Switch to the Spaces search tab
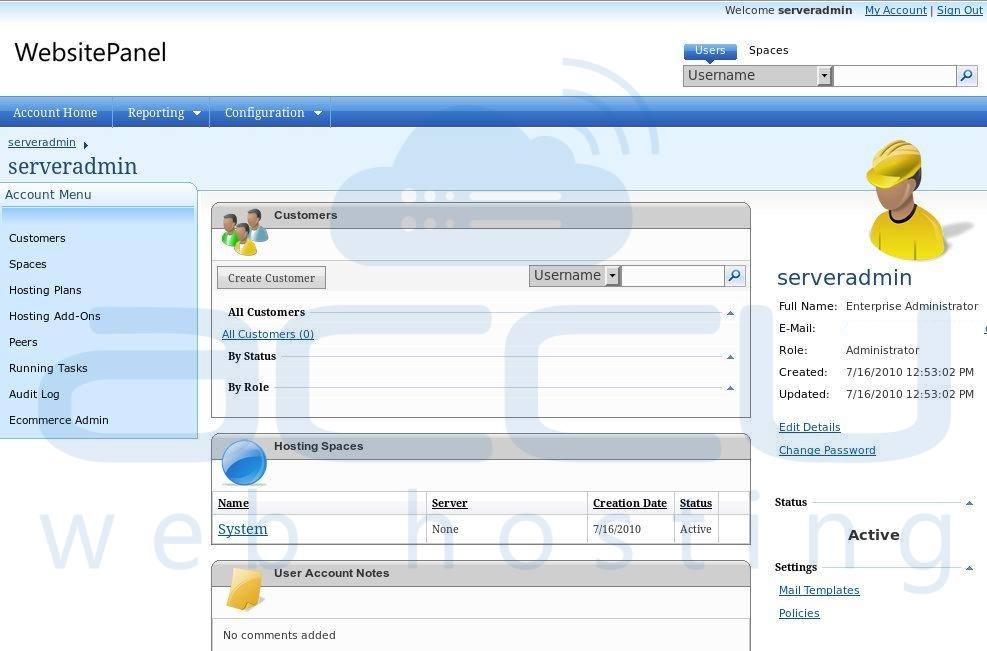987x651 pixels. [768, 50]
